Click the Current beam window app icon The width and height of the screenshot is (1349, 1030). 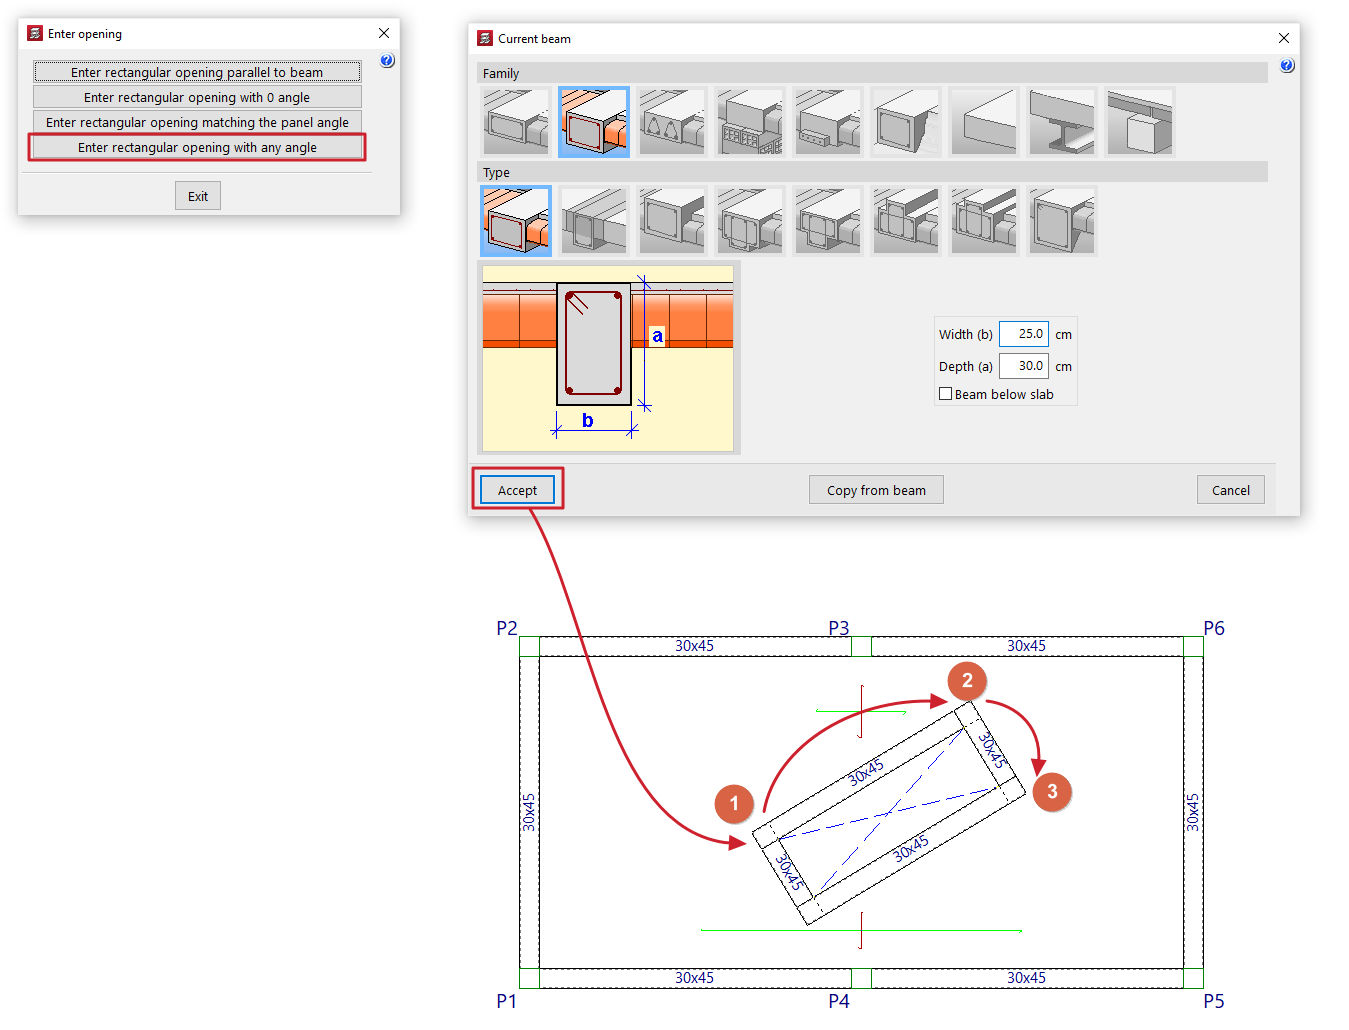point(485,38)
